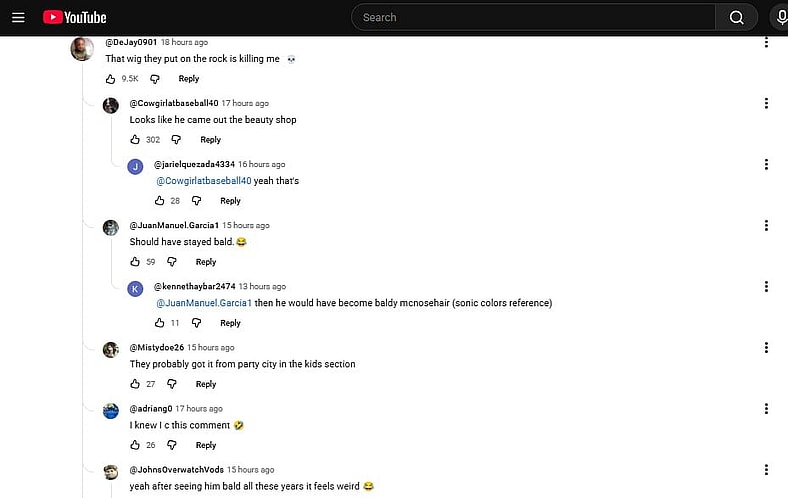The width and height of the screenshot is (788, 498).
Task: Open the @JuanManuel.Garcia1 author name link
Action: point(174,226)
